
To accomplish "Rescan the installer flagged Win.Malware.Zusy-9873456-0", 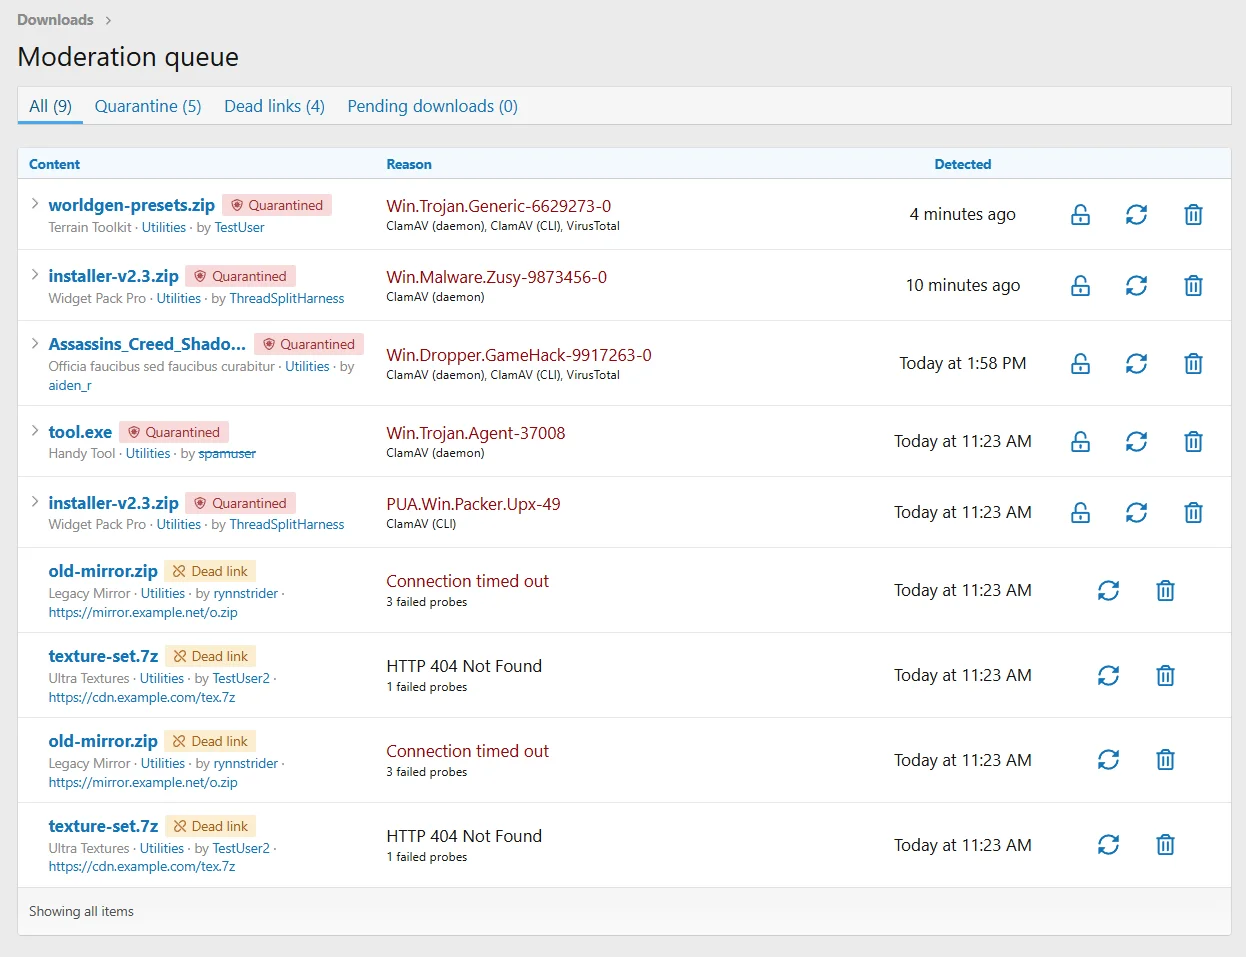I will (1136, 286).
